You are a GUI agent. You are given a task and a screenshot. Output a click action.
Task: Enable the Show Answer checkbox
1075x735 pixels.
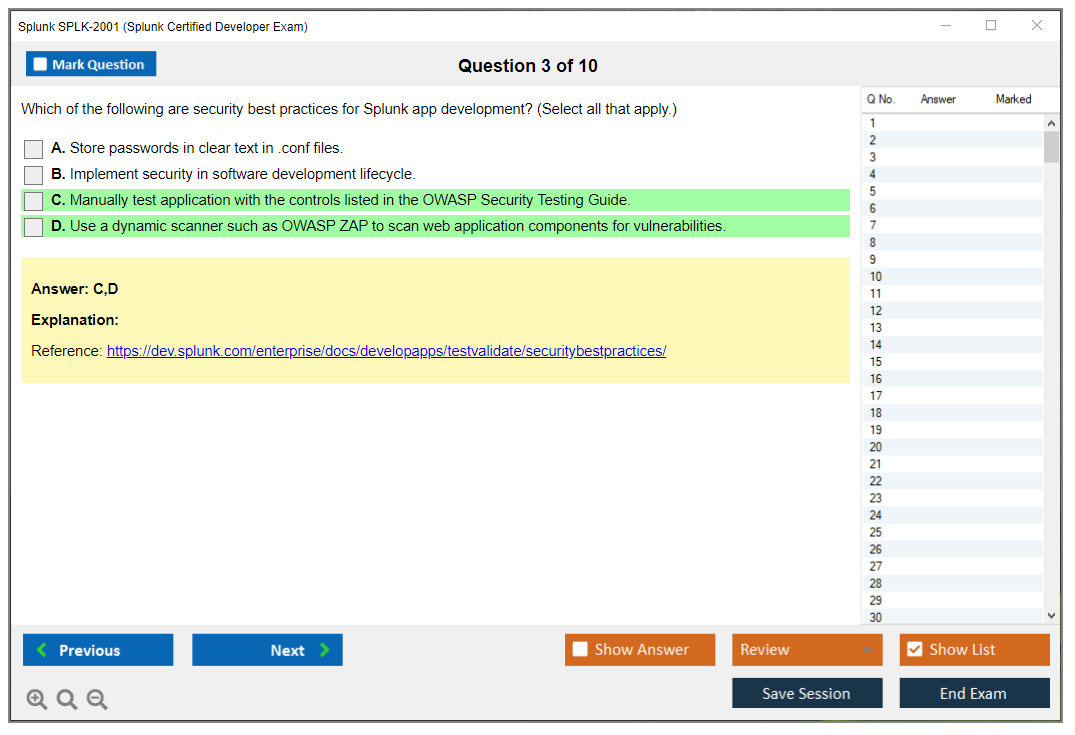pyautogui.click(x=581, y=650)
